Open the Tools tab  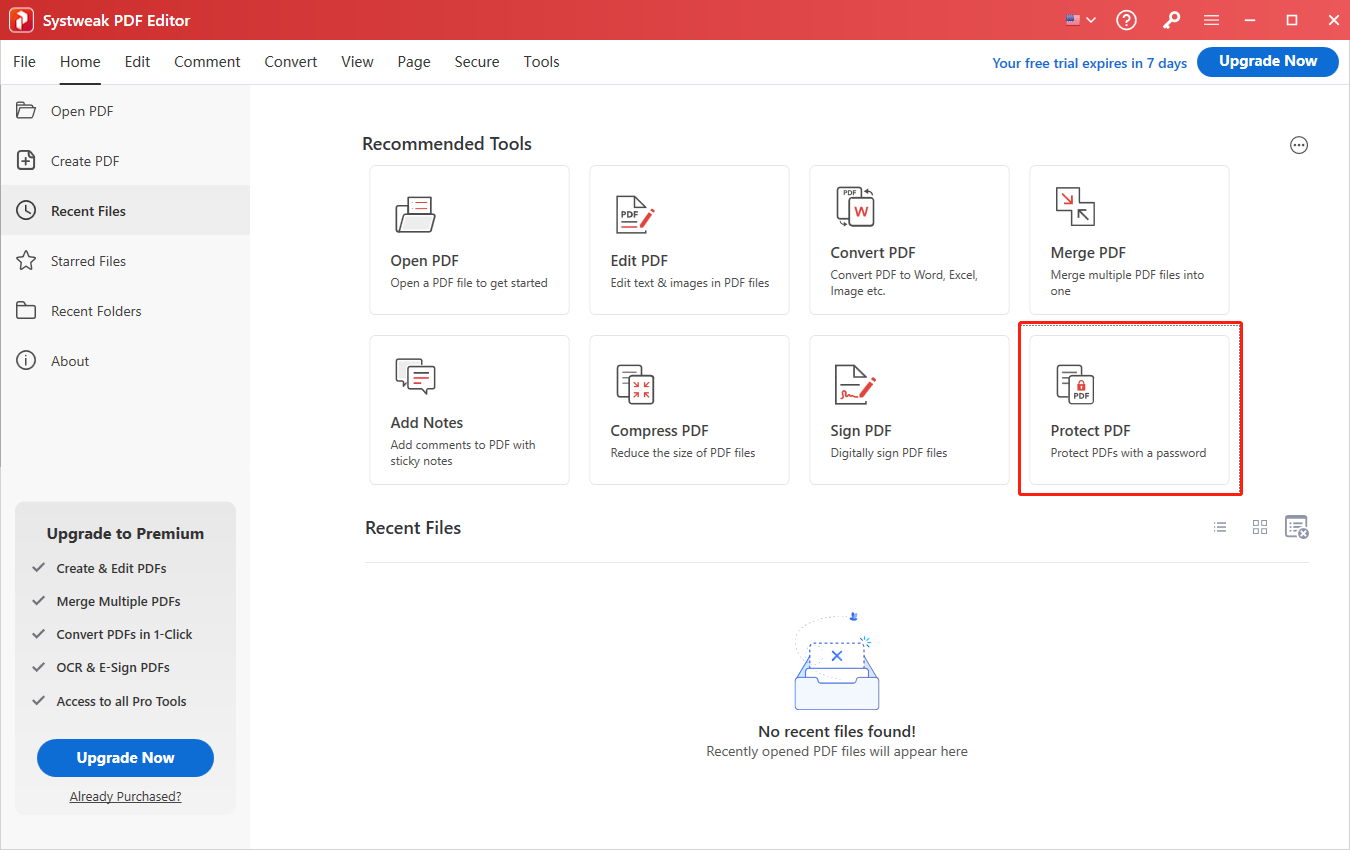(x=541, y=62)
